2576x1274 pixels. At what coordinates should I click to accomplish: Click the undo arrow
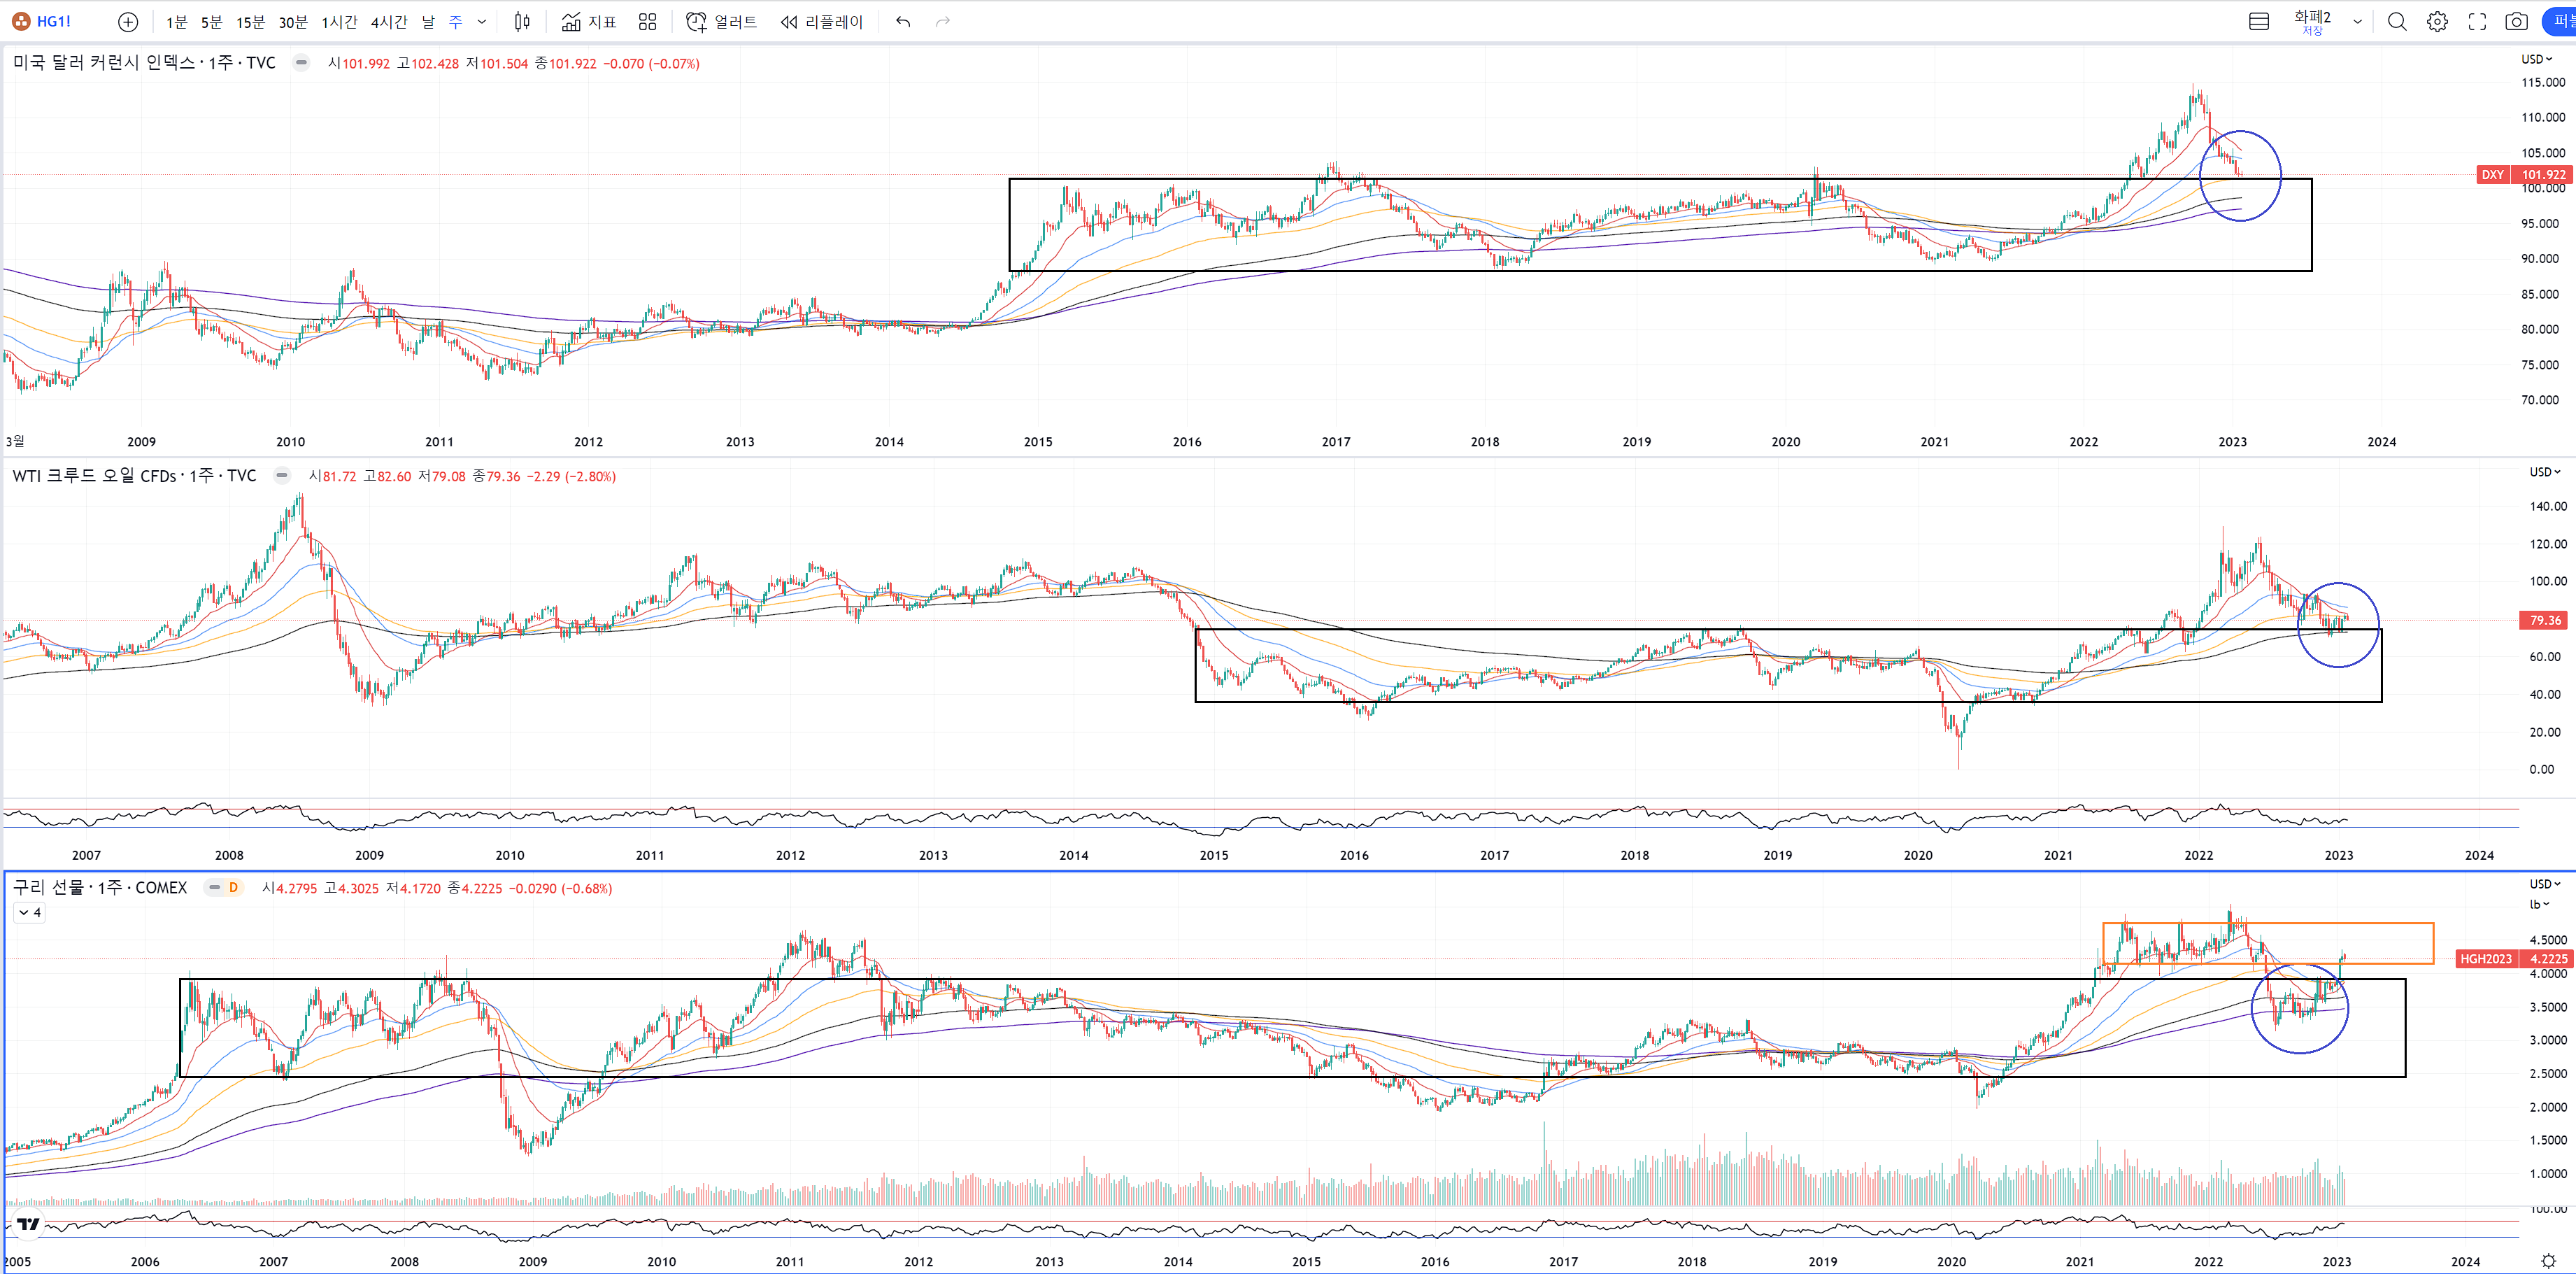[903, 21]
